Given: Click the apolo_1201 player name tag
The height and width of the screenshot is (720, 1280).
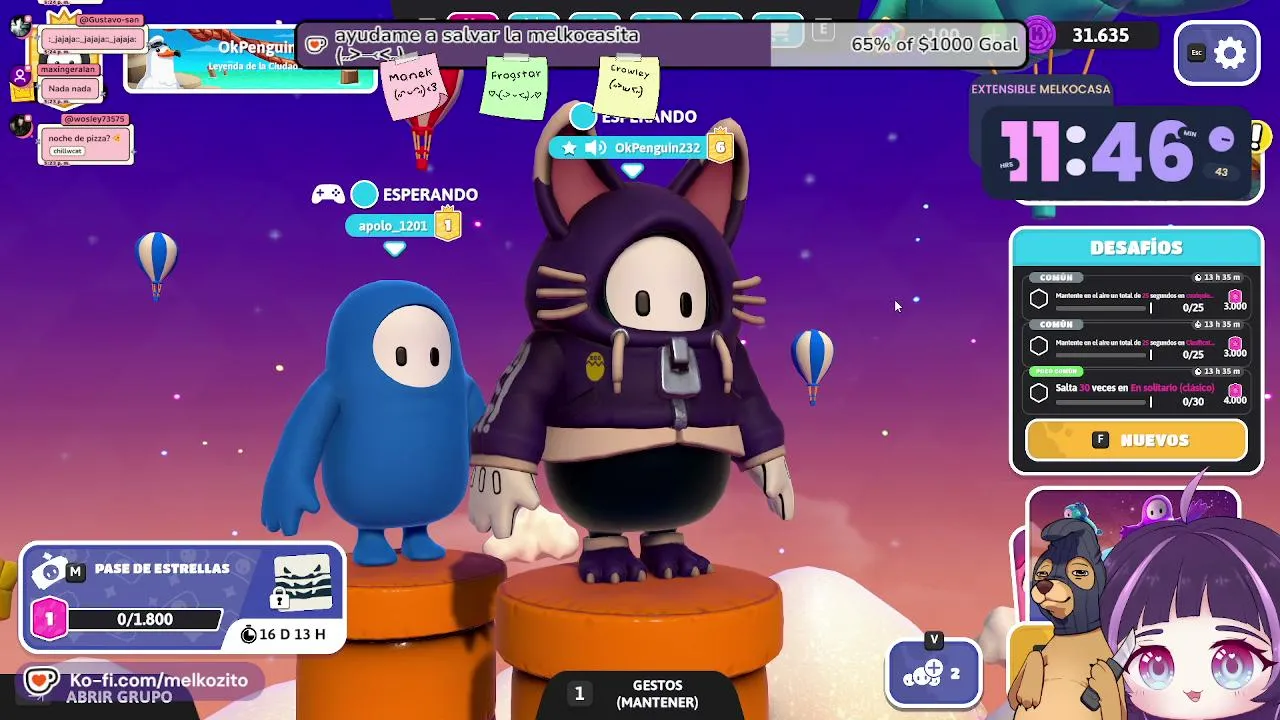Looking at the screenshot, I should click(x=393, y=226).
